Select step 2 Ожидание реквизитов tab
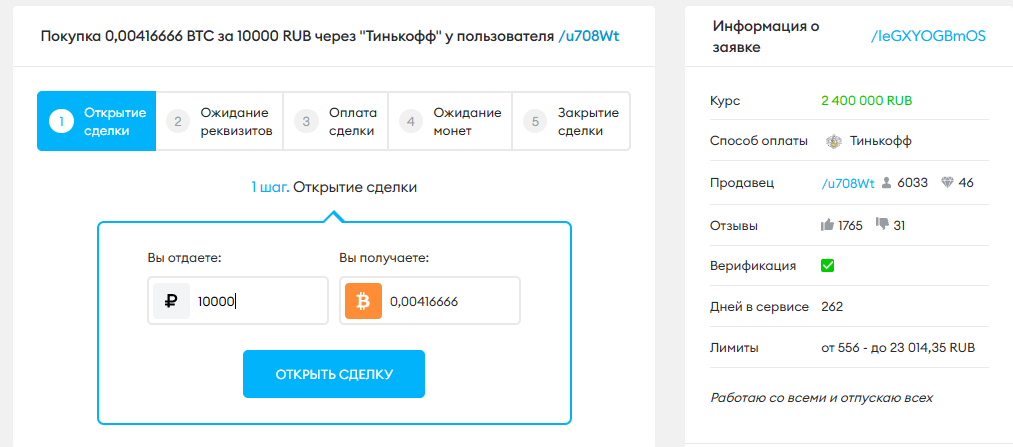Screen dimensions: 1013x447 click(220, 121)
